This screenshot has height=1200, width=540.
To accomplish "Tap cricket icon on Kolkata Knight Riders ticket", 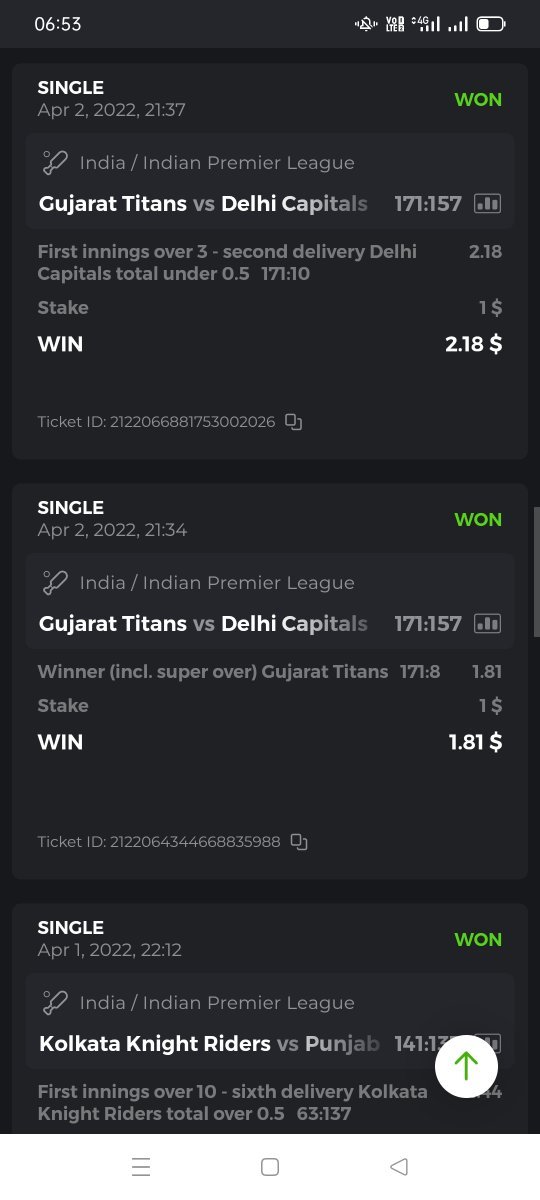I will [x=54, y=1003].
